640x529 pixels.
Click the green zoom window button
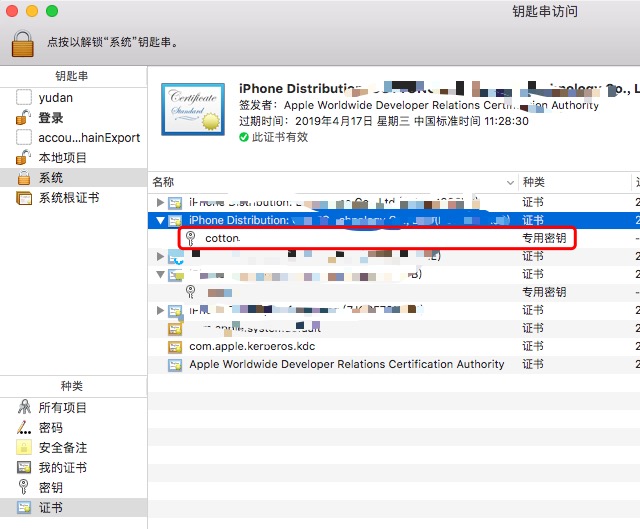(52, 11)
